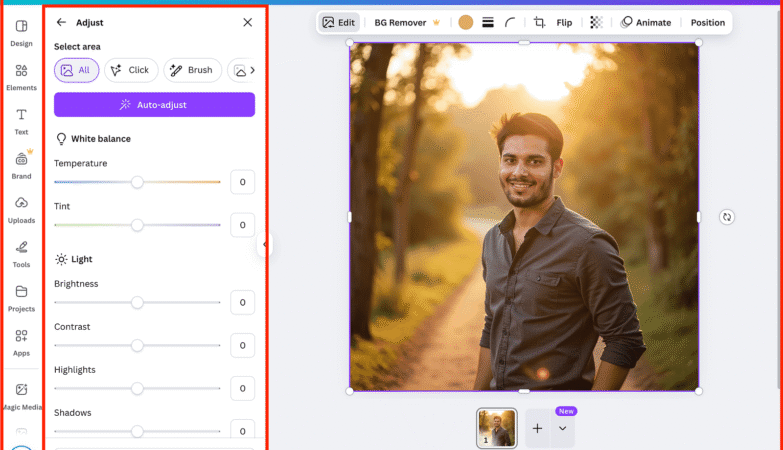Open the Projects sidebar panel
Screen dimensions: 783x450
click(21, 299)
